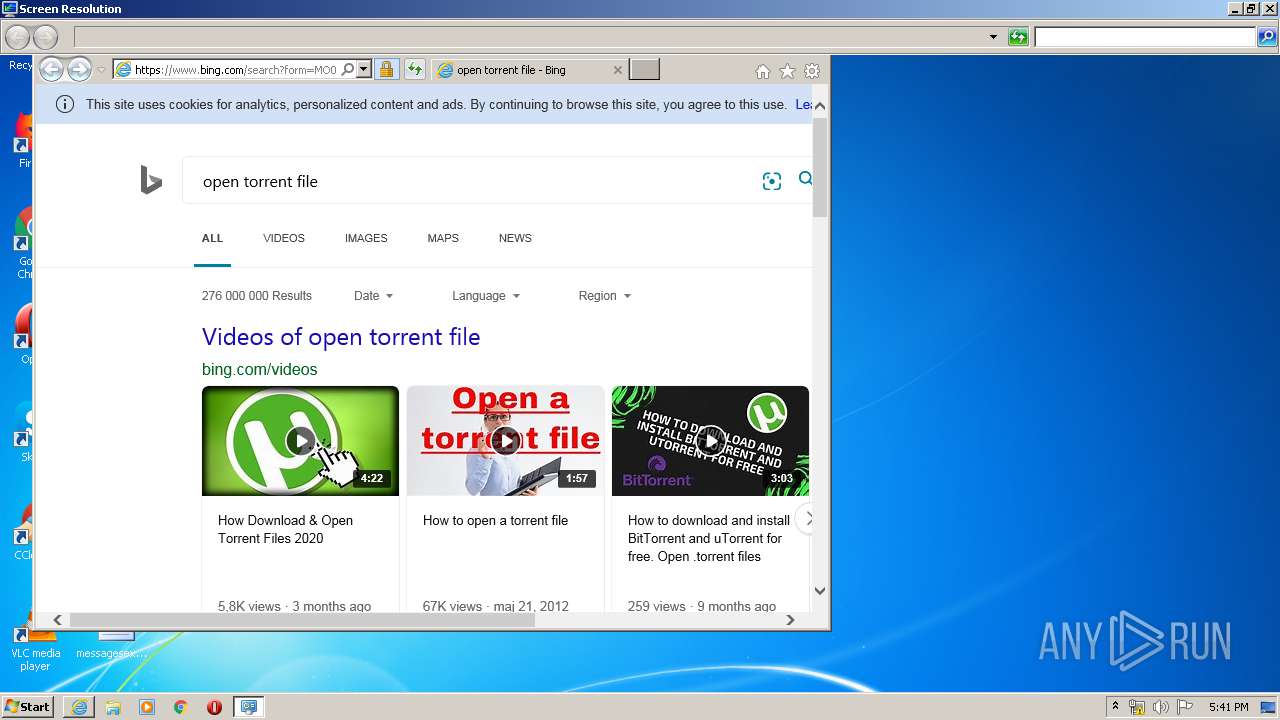Open the media player taskbar icon

[x=147, y=707]
